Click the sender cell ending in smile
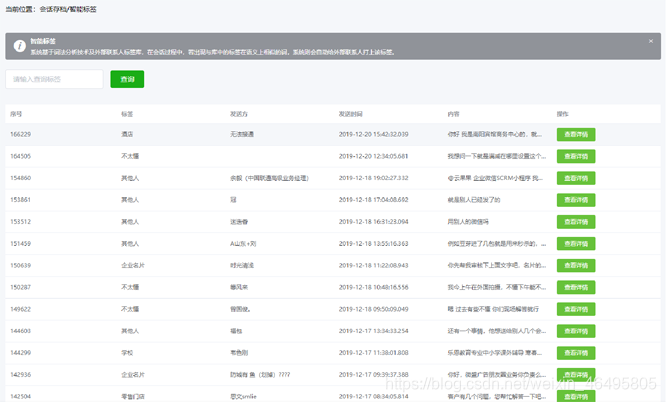Image resolution: width=666 pixels, height=402 pixels. point(243,396)
